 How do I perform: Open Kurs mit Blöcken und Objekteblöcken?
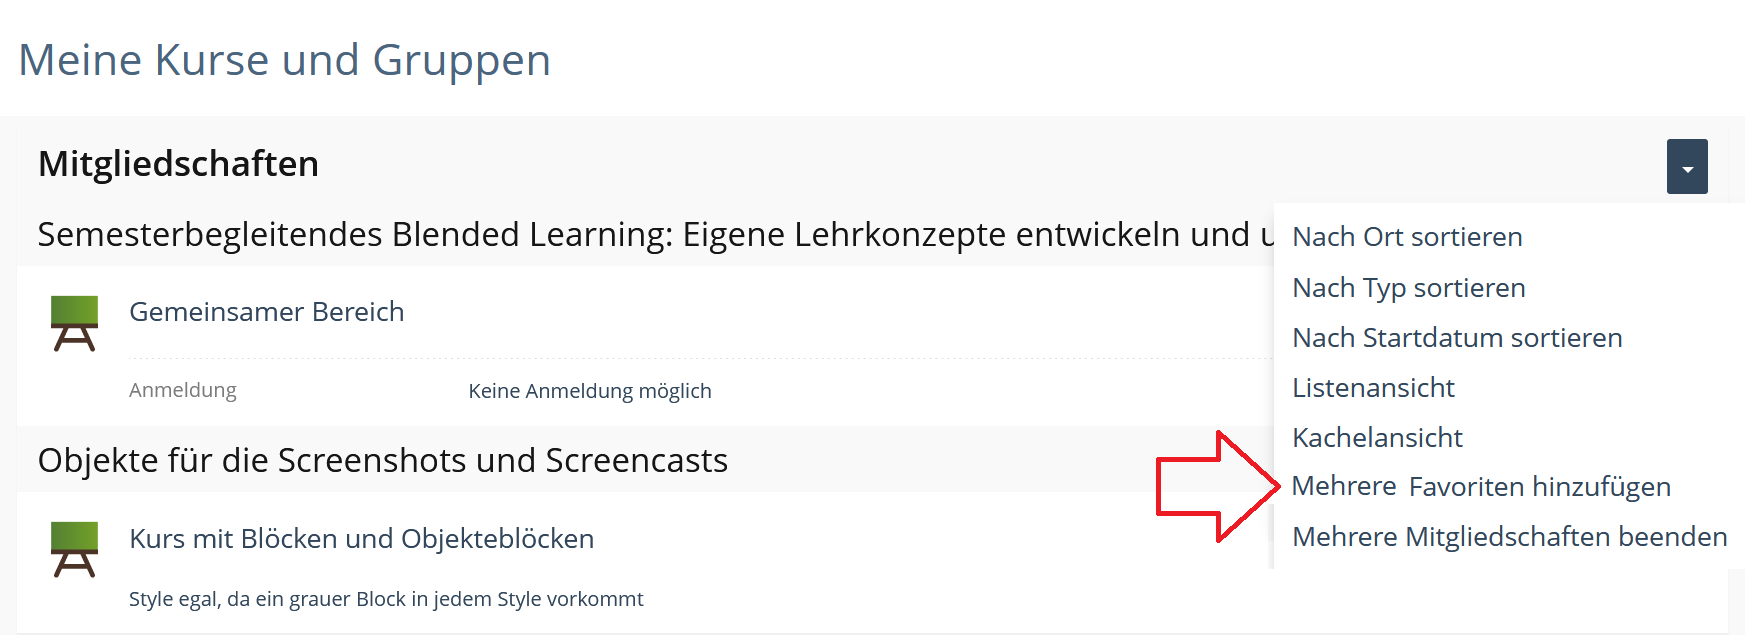click(x=361, y=539)
